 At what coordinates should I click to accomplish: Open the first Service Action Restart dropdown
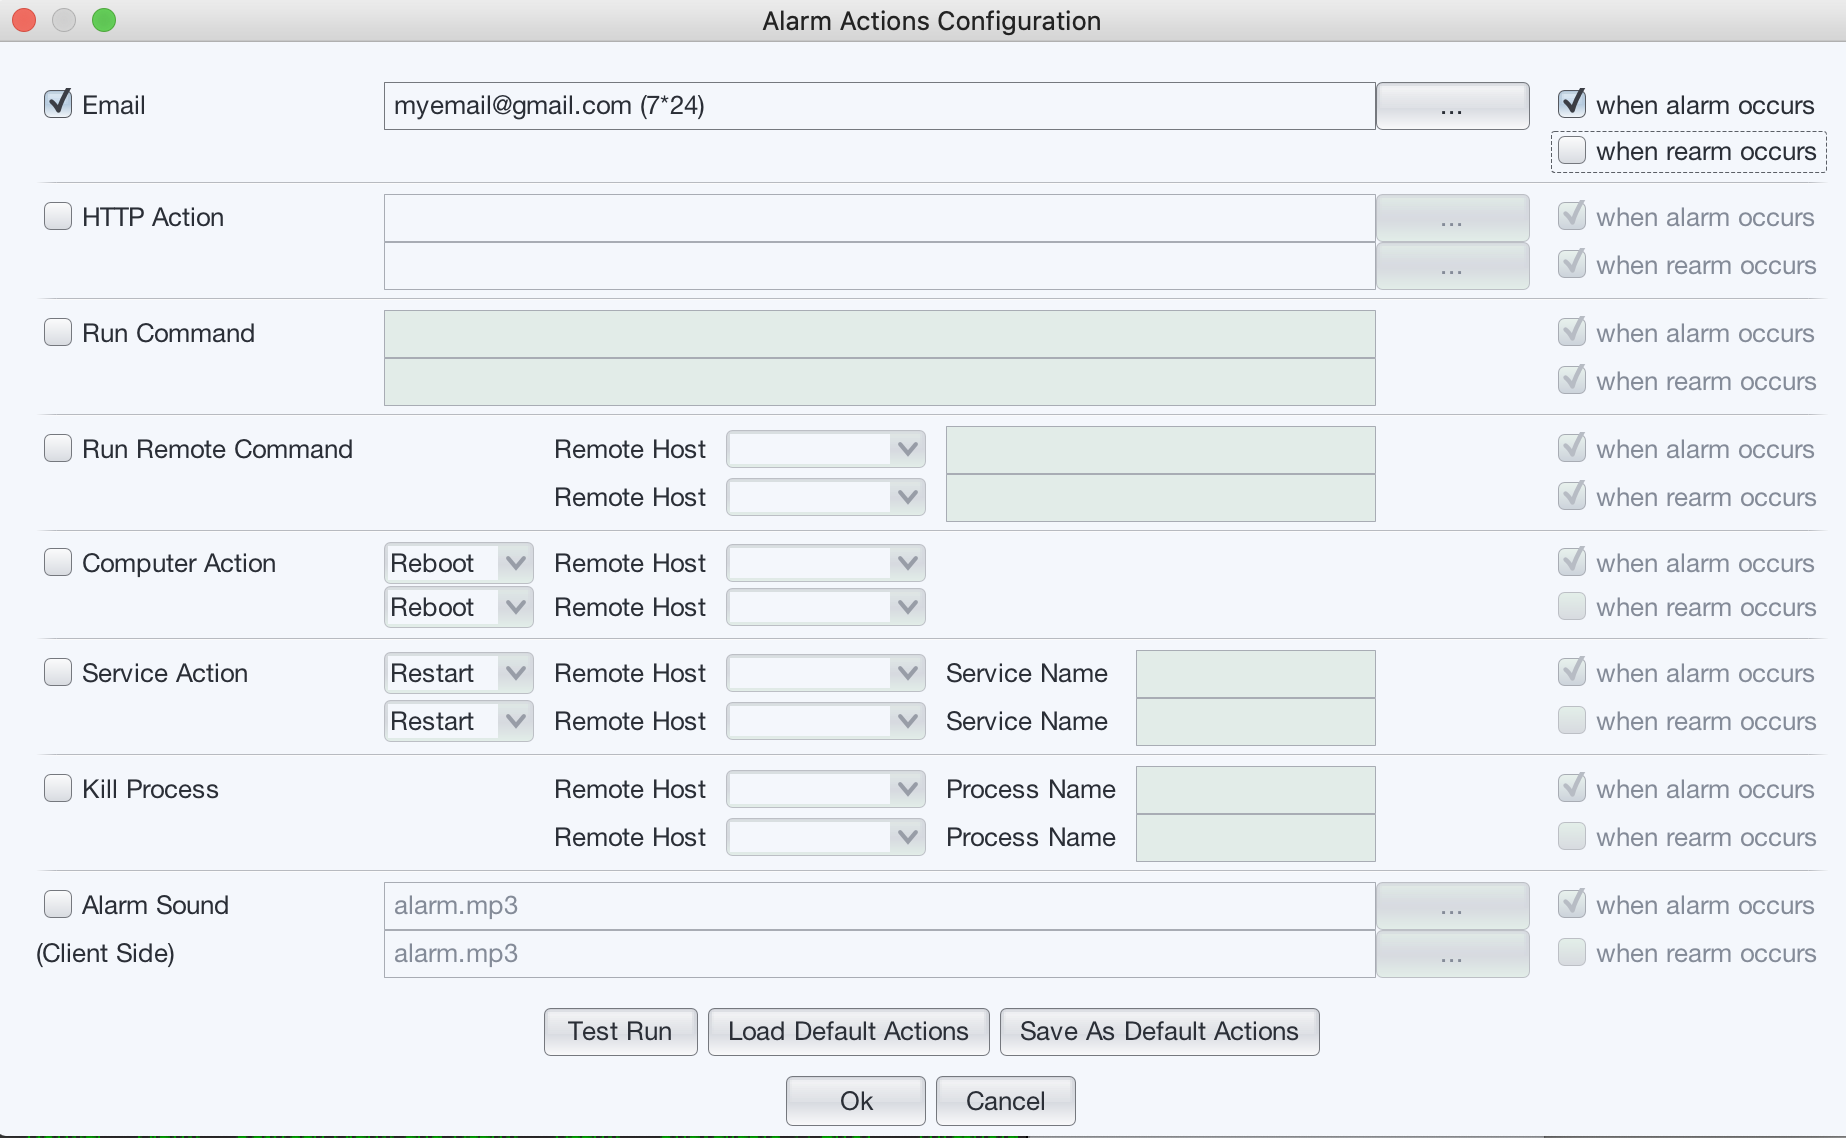pos(458,673)
